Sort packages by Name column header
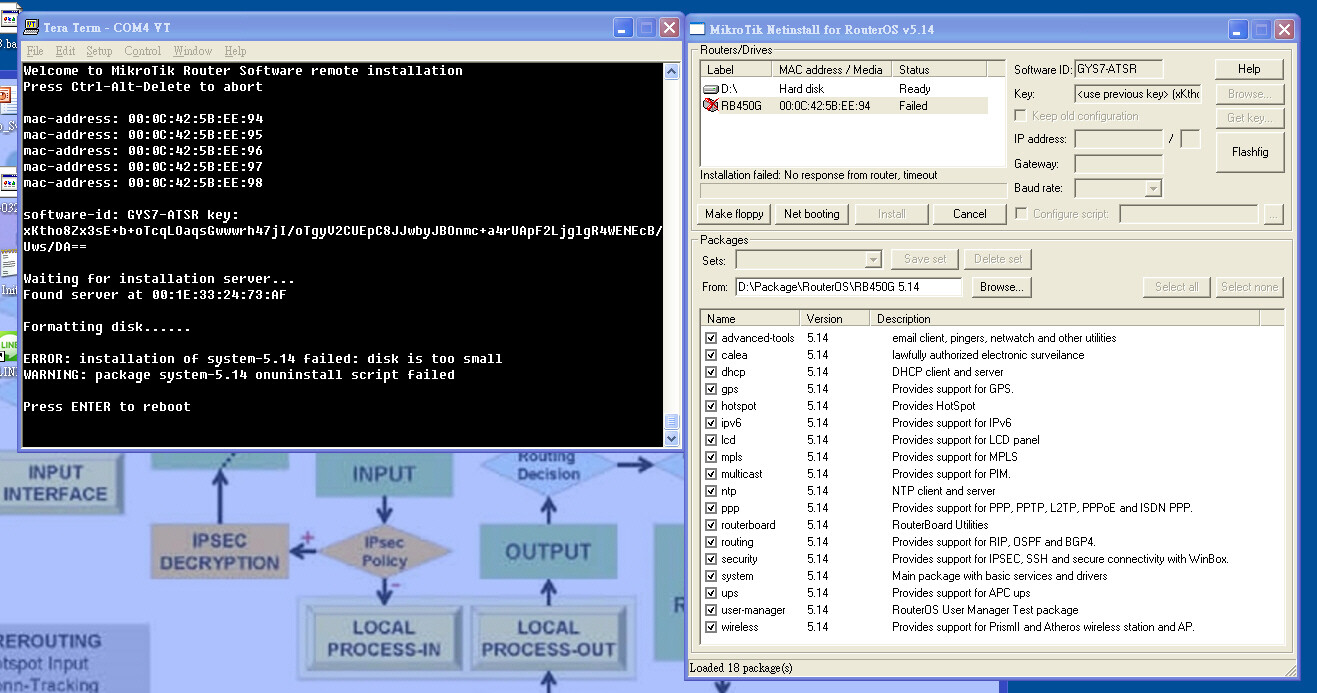Screen dimensions: 1317x693 (750, 319)
